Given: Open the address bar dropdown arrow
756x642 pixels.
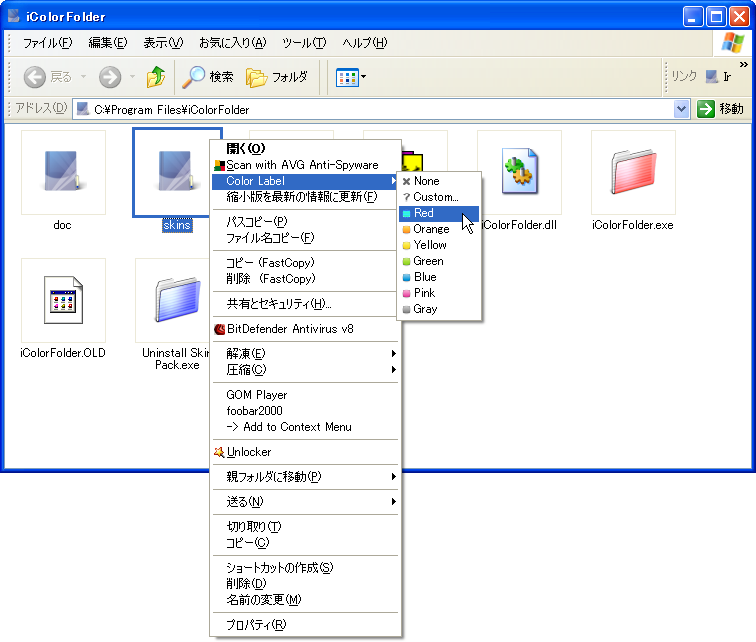Looking at the screenshot, I should 681,109.
